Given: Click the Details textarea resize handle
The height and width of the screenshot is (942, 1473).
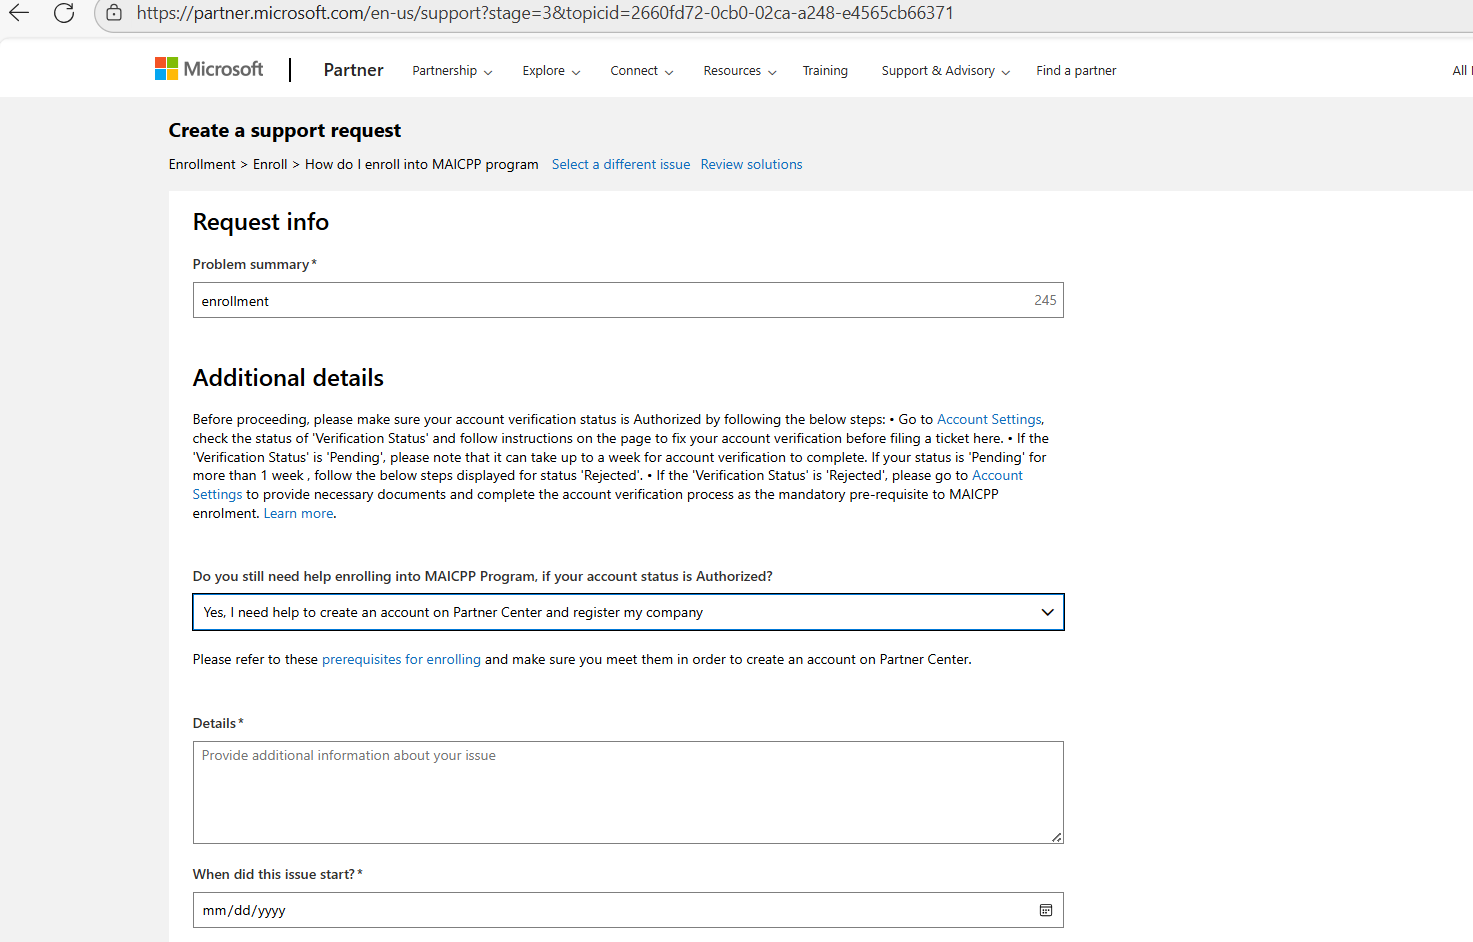Looking at the screenshot, I should (1057, 837).
